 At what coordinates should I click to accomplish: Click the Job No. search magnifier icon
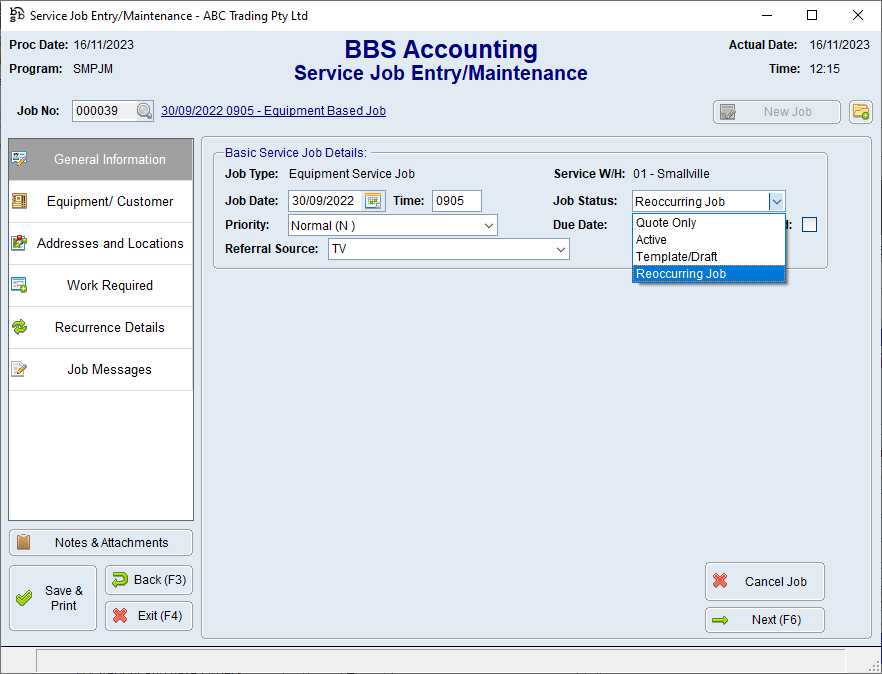[144, 112]
